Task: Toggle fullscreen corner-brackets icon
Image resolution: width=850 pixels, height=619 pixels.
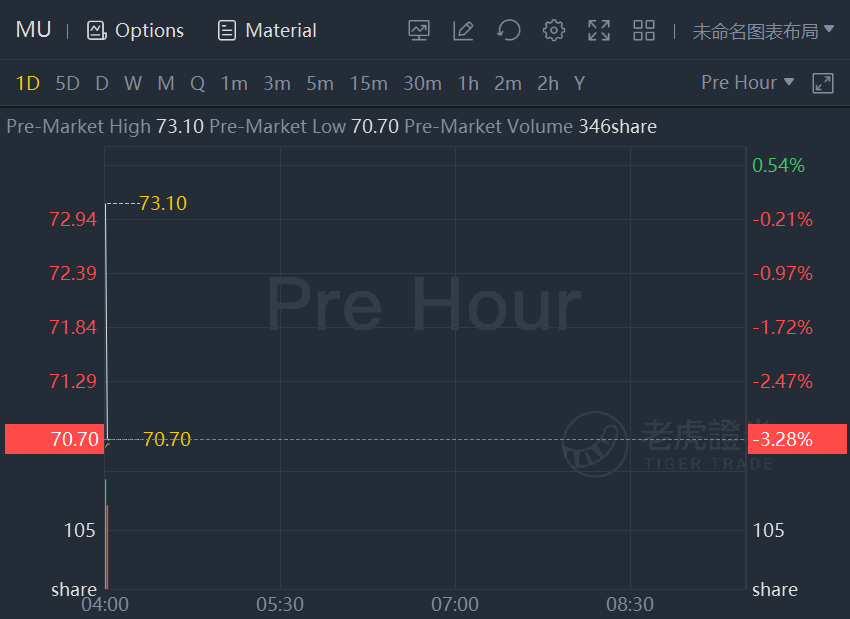Action: click(x=599, y=30)
